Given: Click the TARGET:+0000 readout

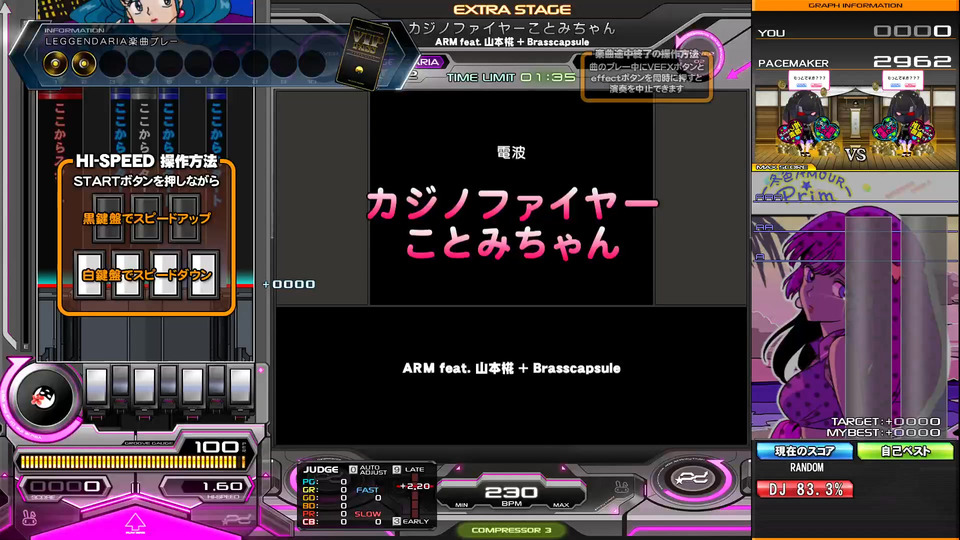Looking at the screenshot, I should (885, 421).
